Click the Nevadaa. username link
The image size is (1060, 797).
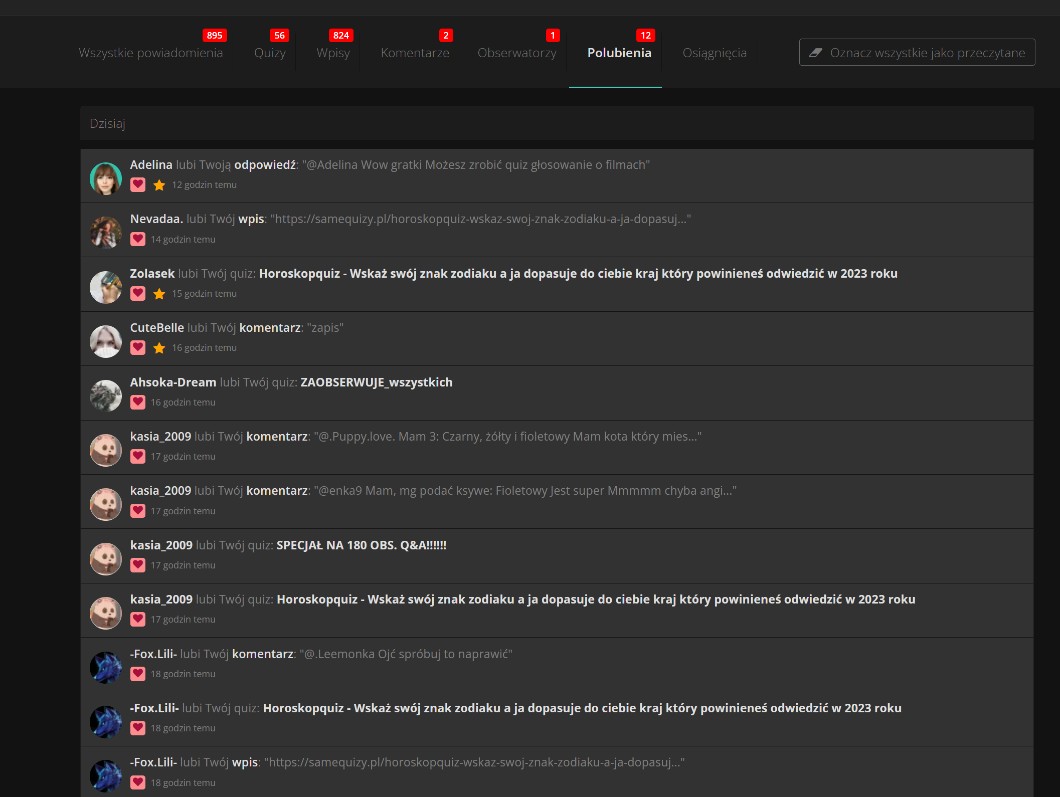point(156,219)
